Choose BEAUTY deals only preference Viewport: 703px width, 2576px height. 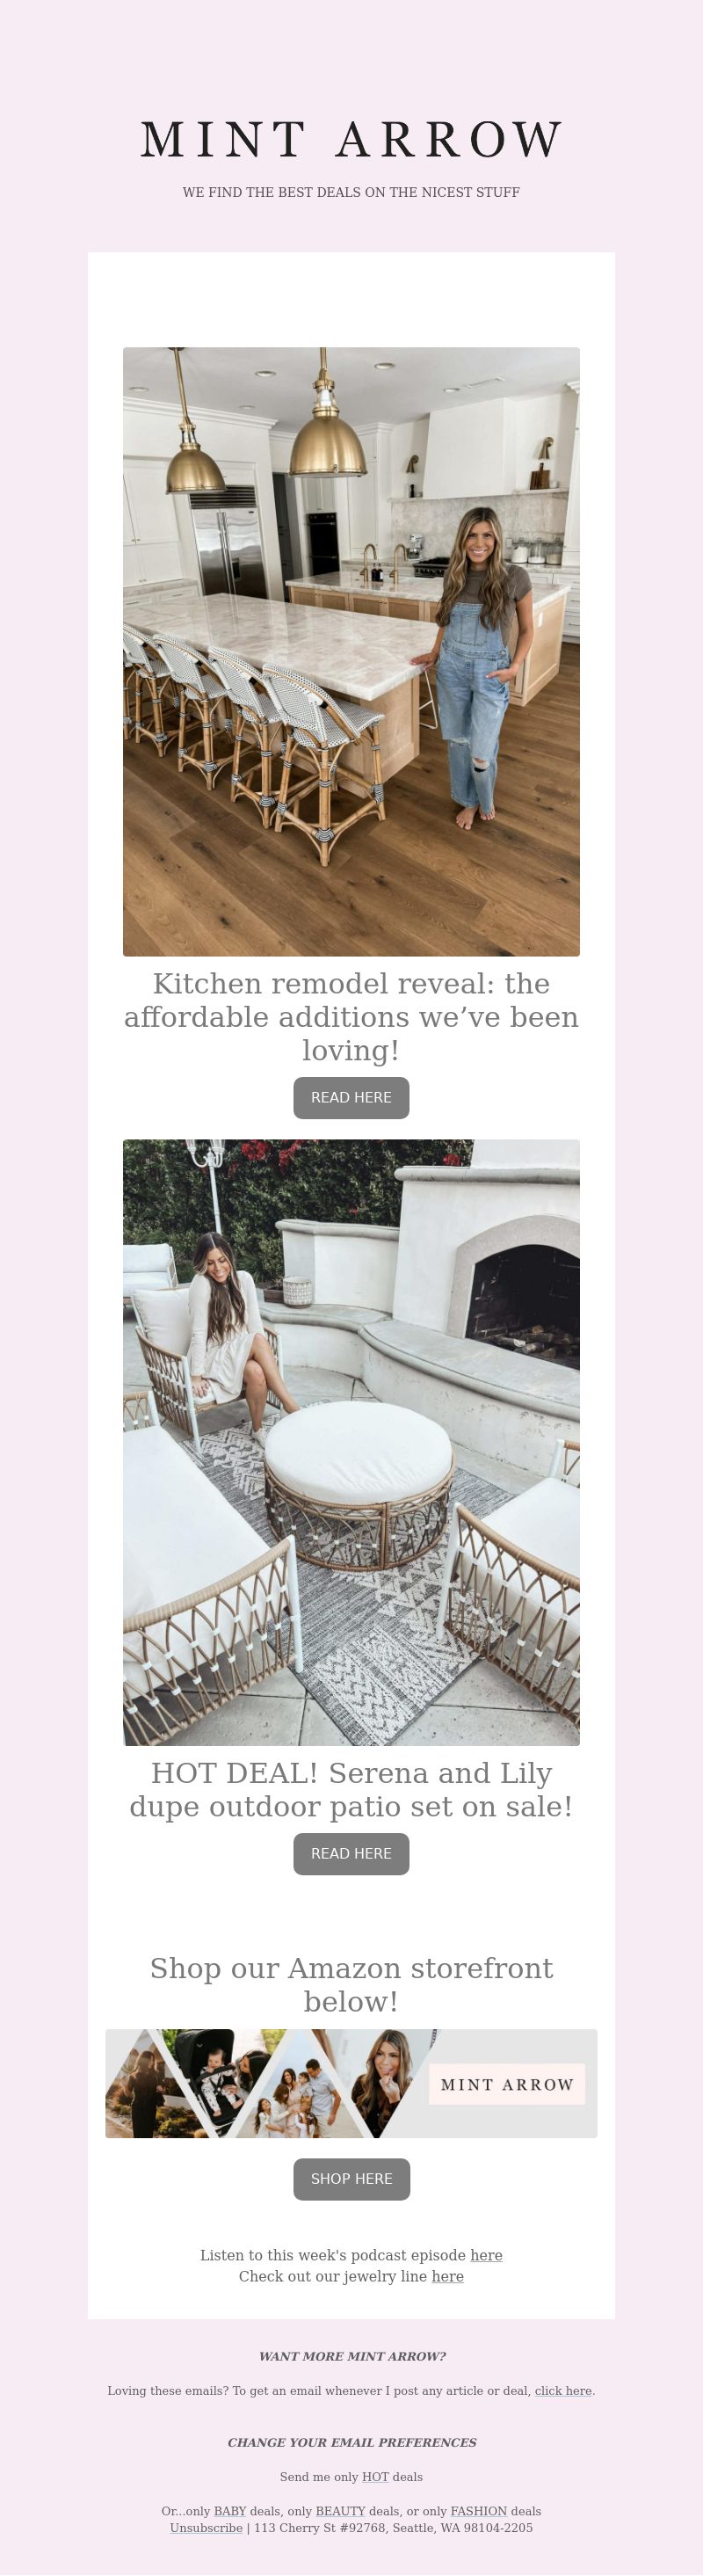click(341, 2511)
